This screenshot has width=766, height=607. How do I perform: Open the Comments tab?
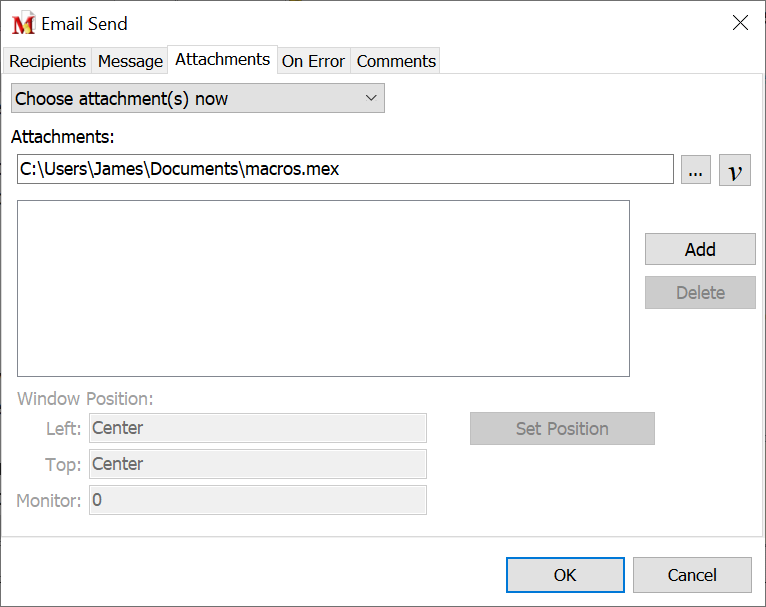coord(396,61)
